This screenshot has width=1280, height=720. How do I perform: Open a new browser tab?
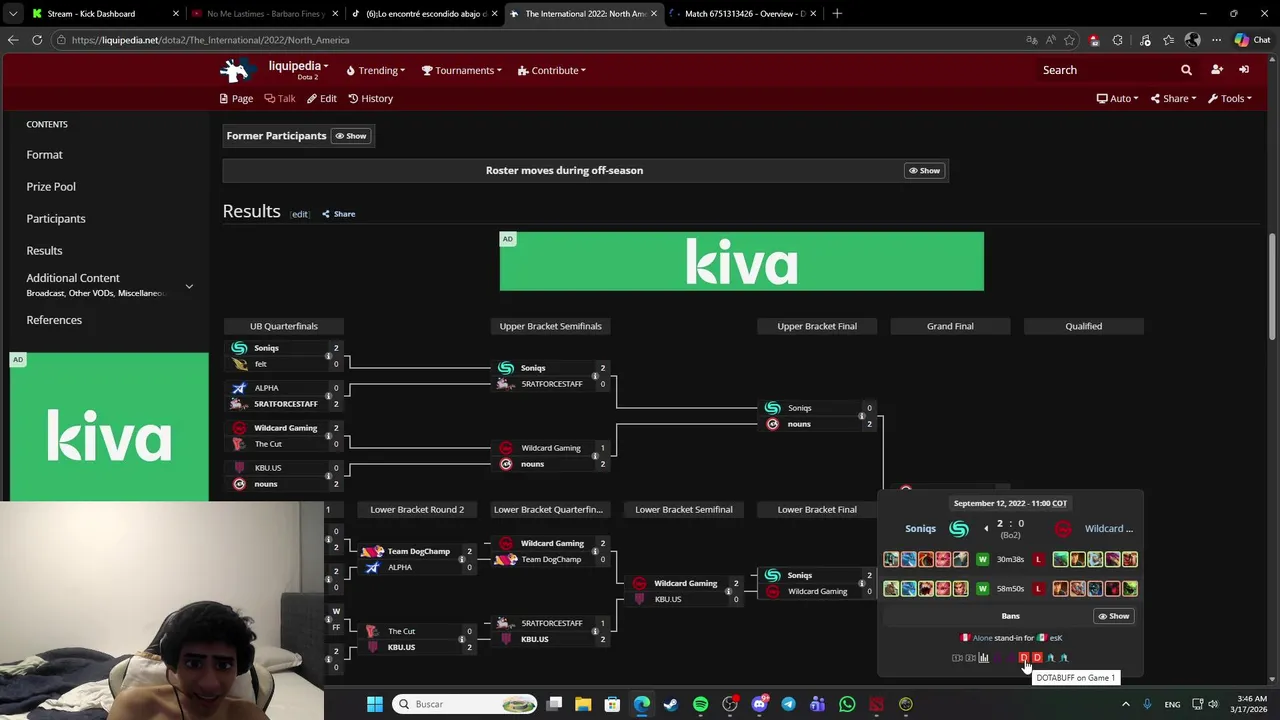point(837,14)
